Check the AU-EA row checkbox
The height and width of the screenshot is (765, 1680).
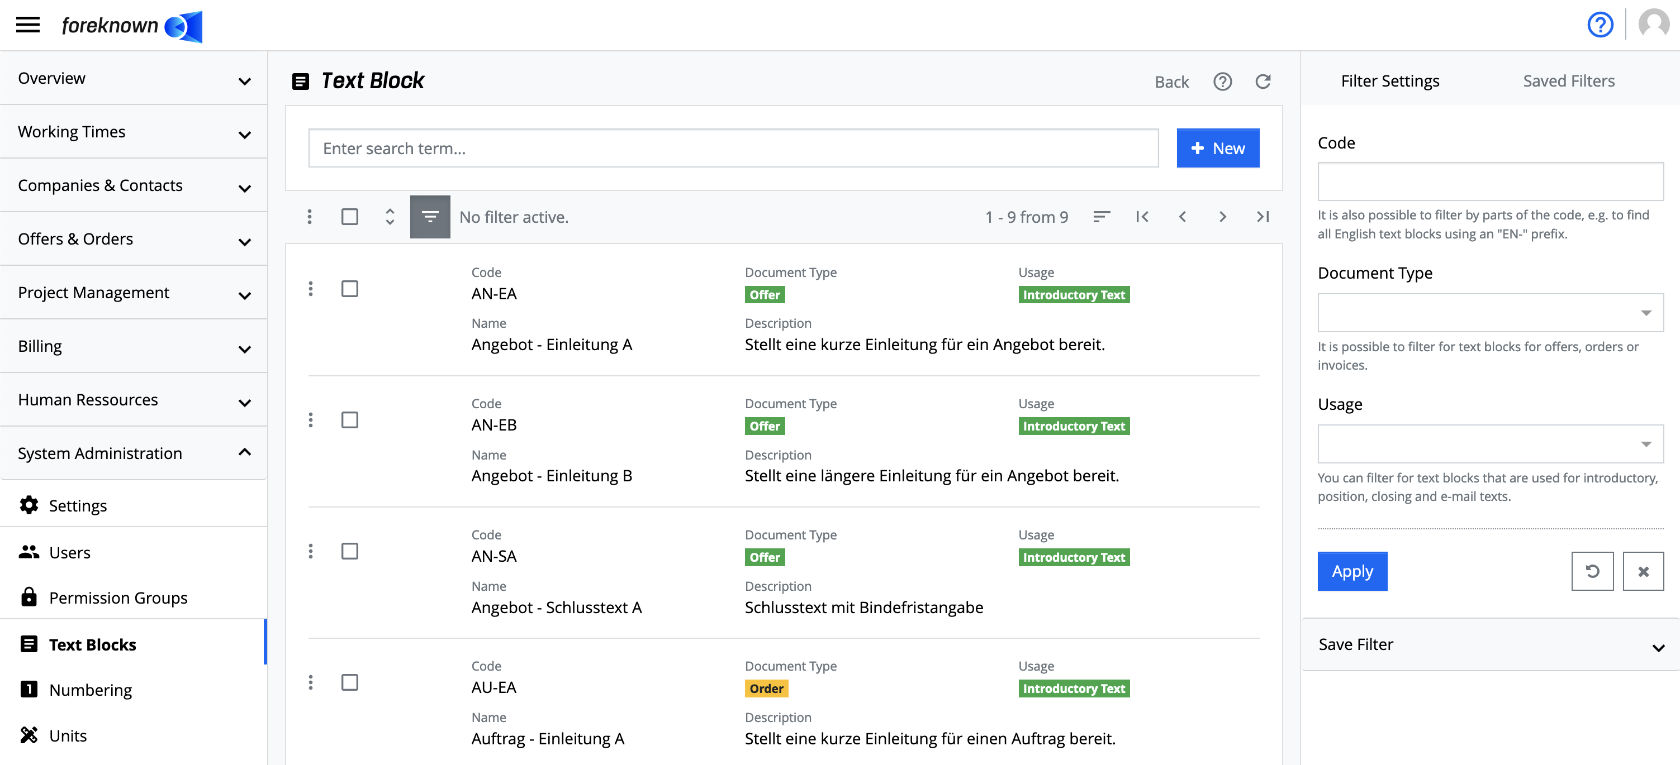pos(350,683)
